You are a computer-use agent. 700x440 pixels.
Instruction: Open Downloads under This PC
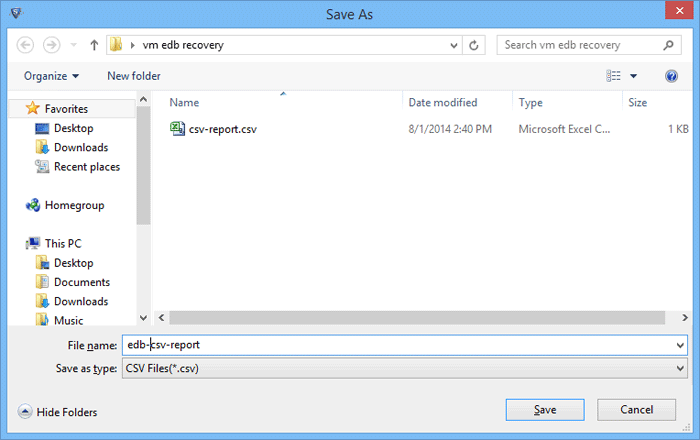point(81,301)
